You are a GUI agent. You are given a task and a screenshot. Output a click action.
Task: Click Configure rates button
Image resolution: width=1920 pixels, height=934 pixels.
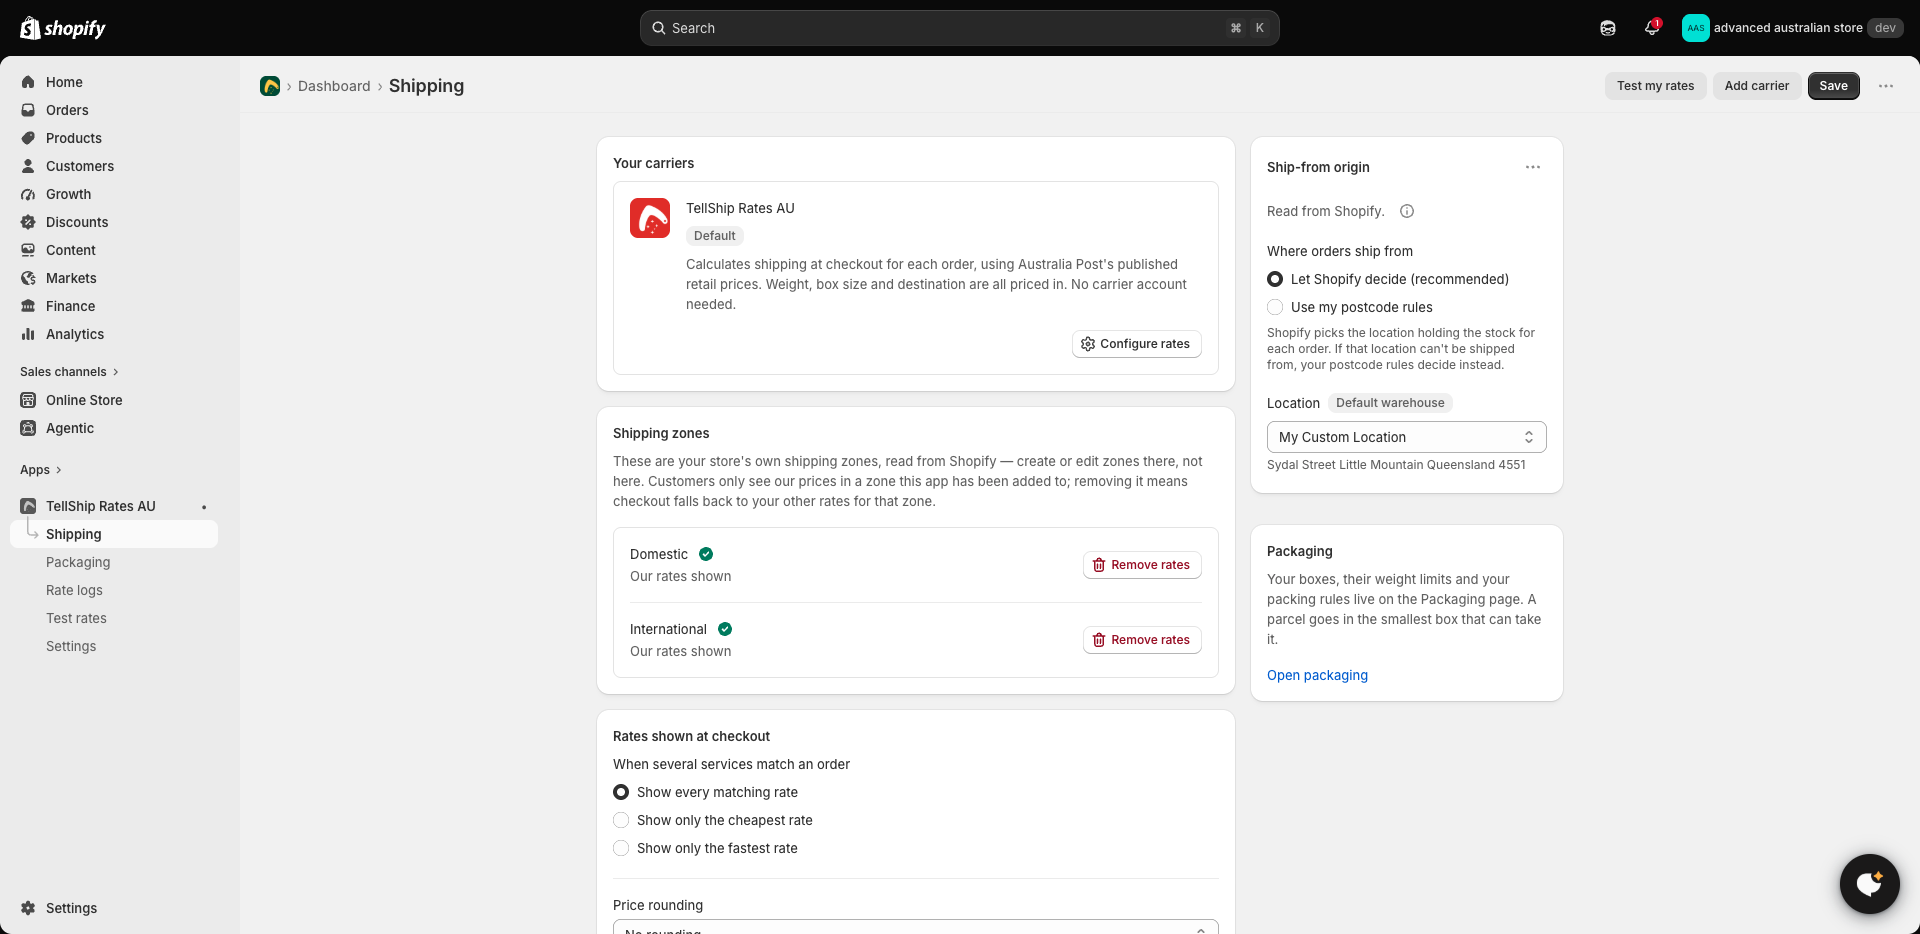pyautogui.click(x=1137, y=344)
